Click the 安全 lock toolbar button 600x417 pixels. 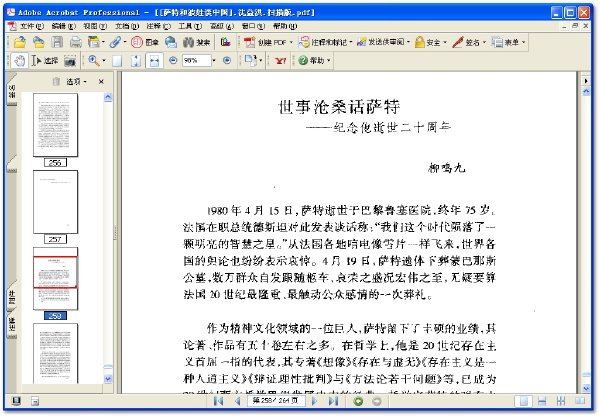pos(431,42)
